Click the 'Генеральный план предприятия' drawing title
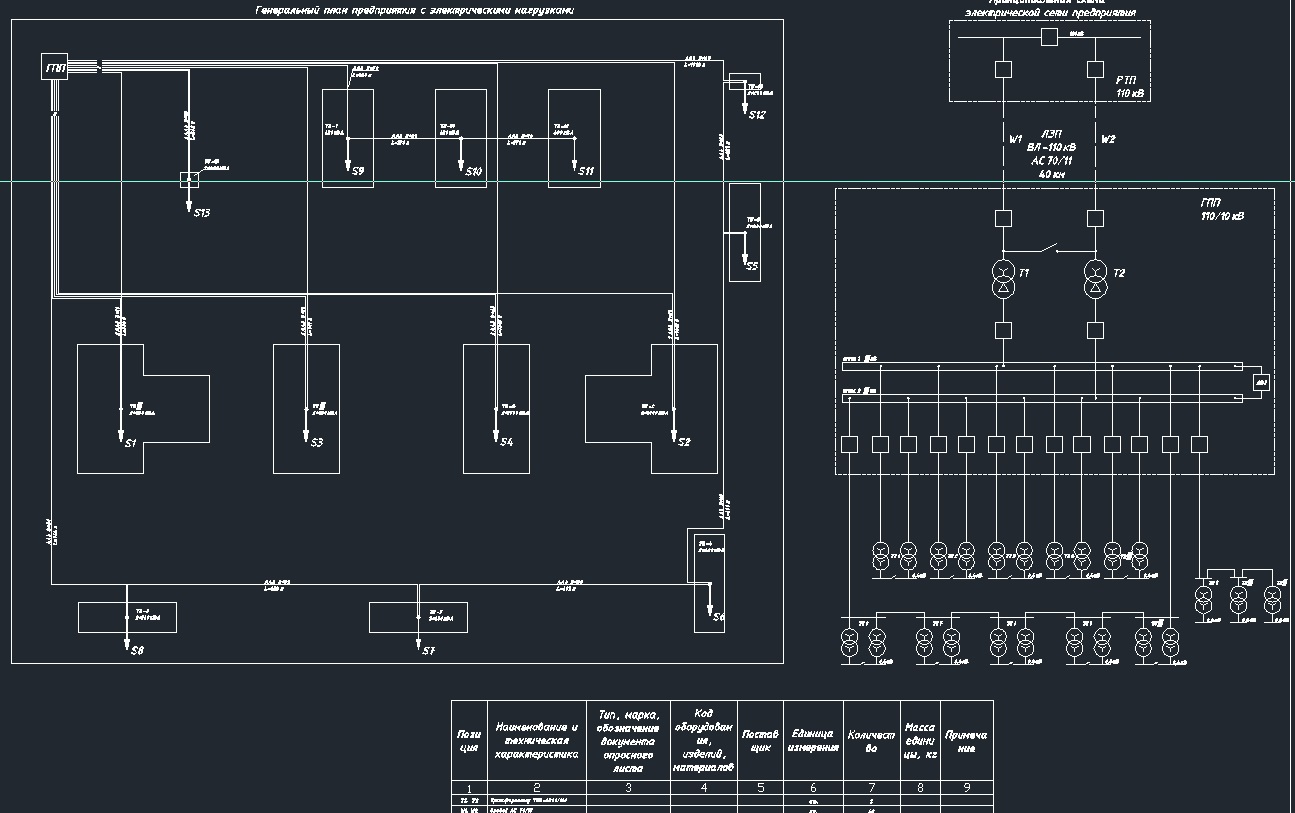This screenshot has height=813, width=1295. [415, 10]
